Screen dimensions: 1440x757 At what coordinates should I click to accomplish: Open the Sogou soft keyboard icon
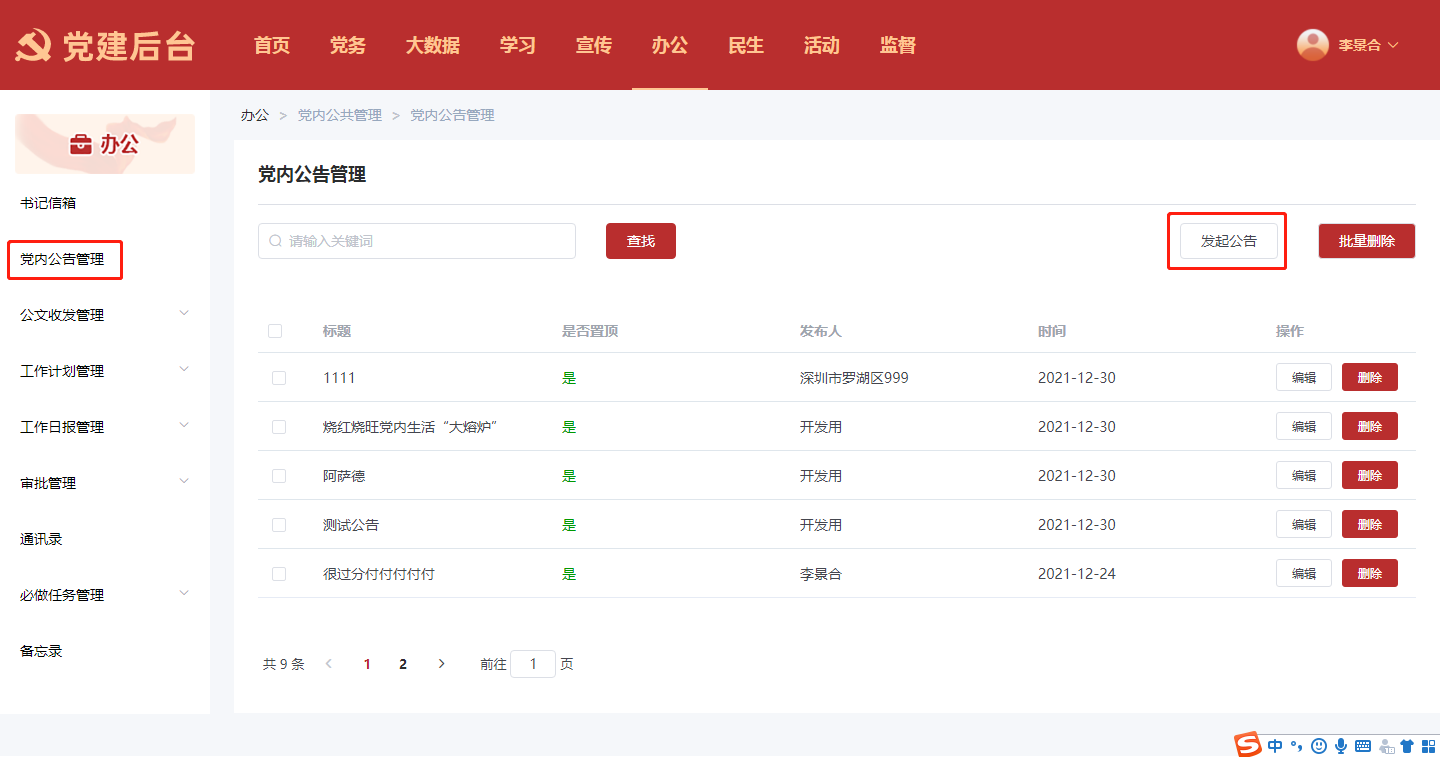(x=1362, y=745)
